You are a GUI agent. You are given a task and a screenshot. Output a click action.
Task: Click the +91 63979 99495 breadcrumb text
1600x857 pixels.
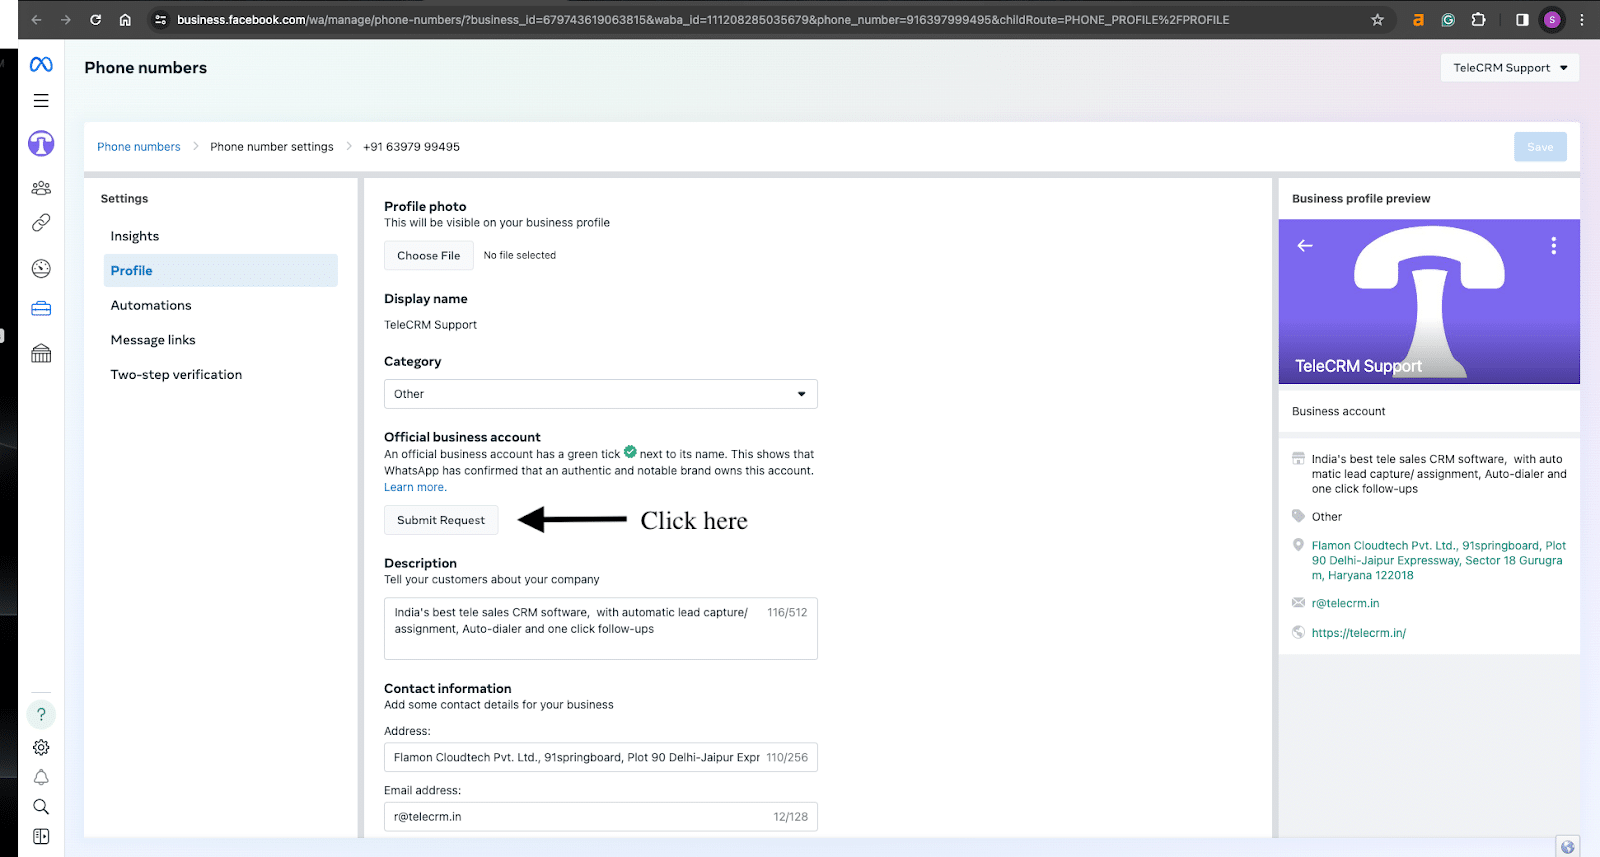pos(411,147)
